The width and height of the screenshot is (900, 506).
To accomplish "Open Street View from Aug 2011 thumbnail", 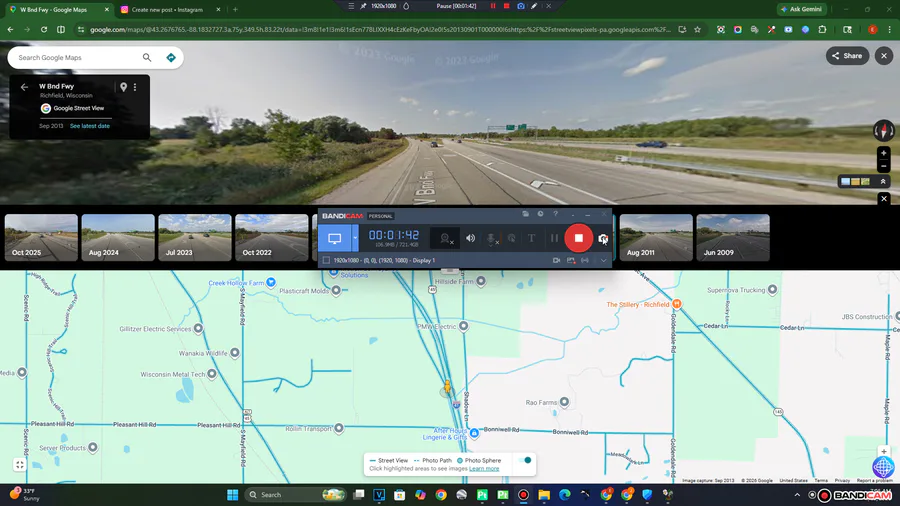I will [x=656, y=238].
